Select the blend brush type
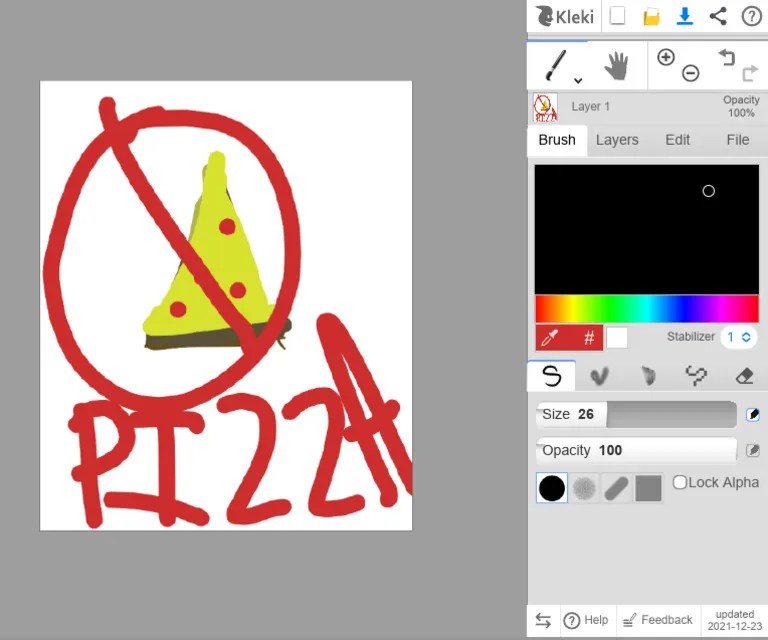Viewport: 768px width, 640px height. (600, 376)
